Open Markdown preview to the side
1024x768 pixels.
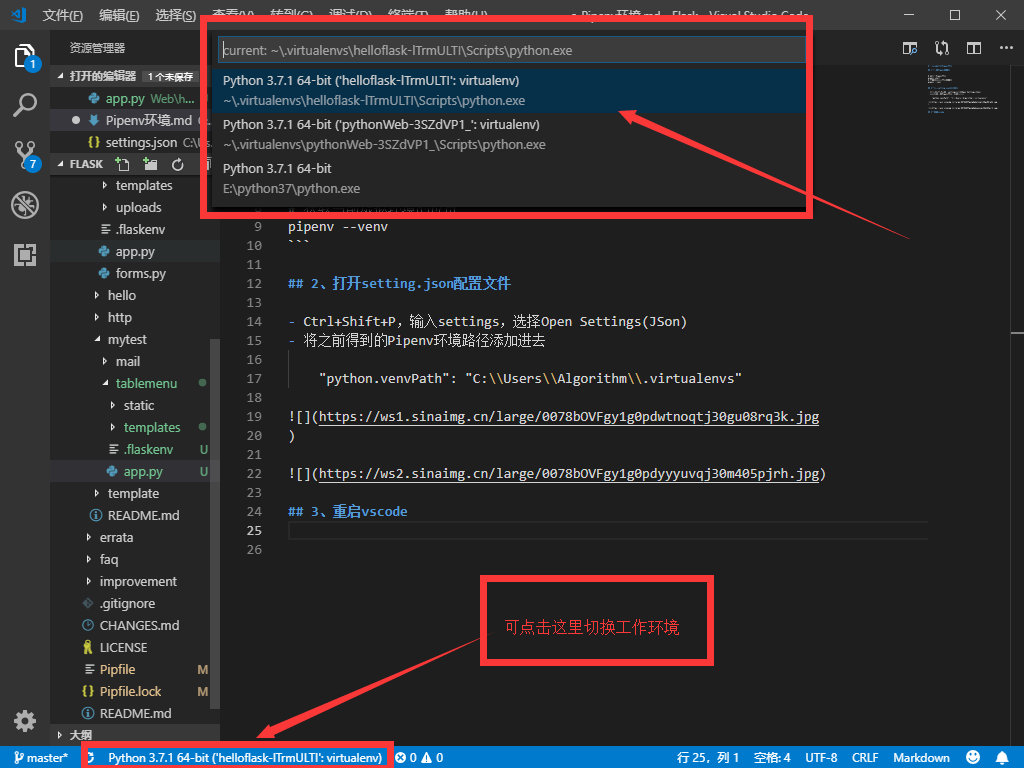911,47
